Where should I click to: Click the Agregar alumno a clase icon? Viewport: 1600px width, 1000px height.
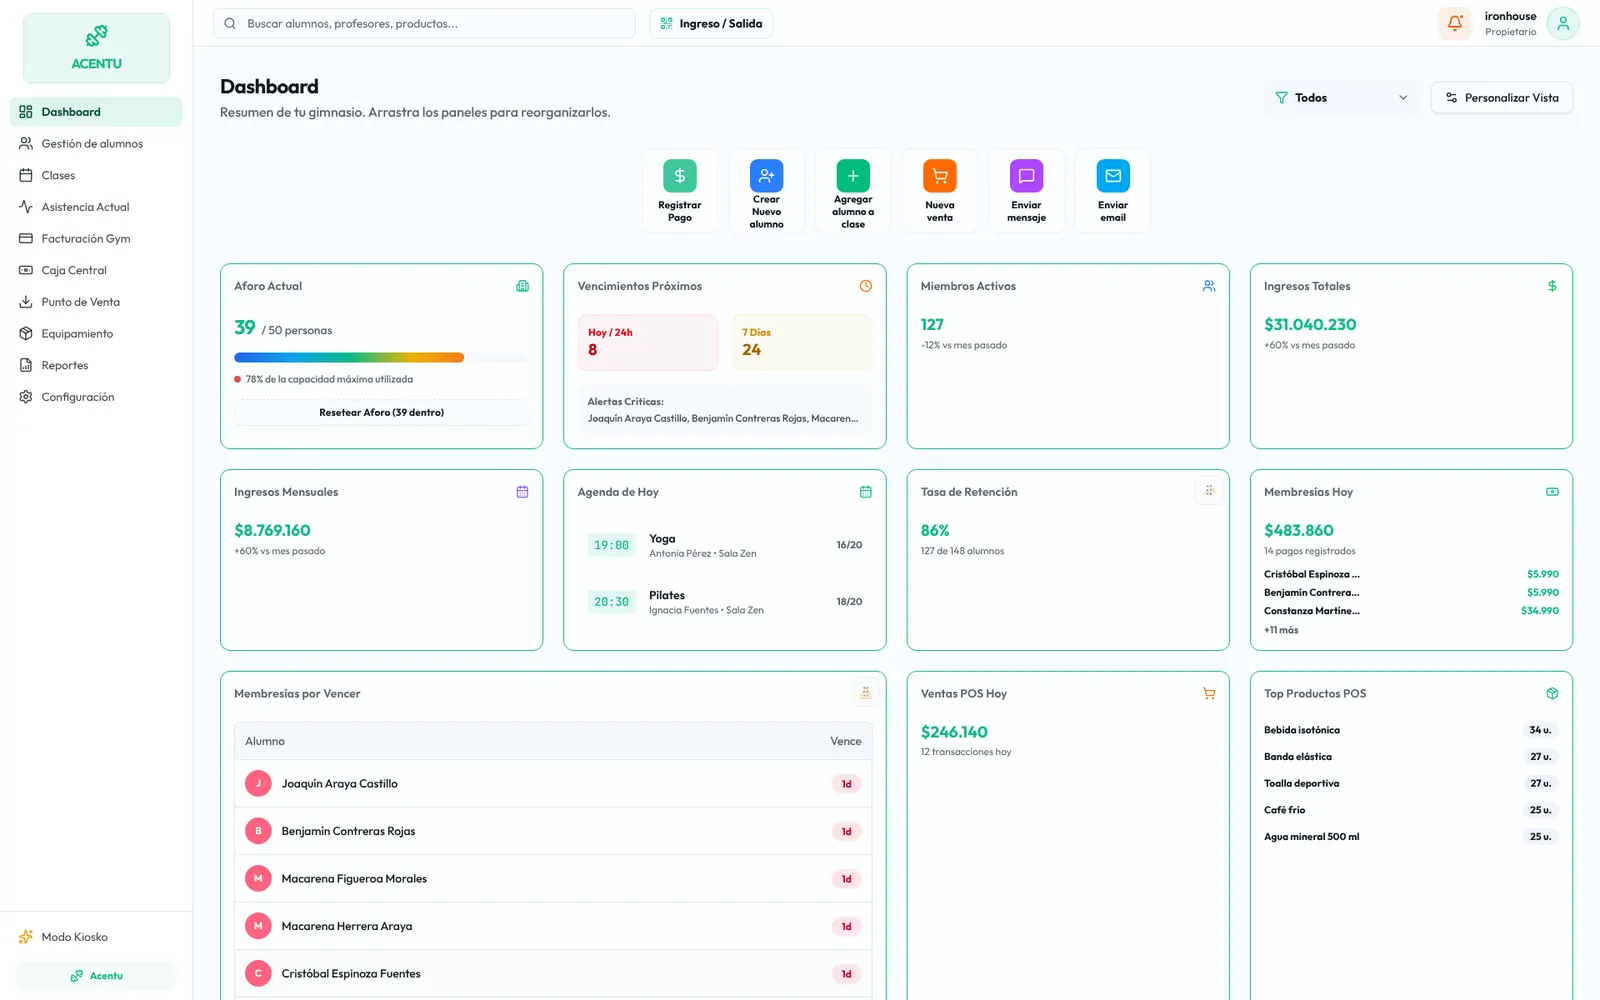[x=853, y=176]
